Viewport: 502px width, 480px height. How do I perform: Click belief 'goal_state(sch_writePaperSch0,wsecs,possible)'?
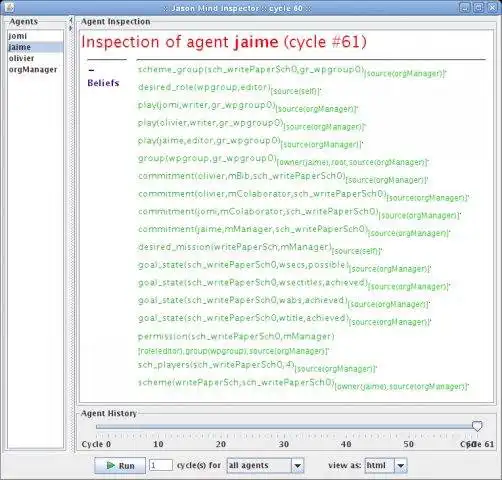243,265
